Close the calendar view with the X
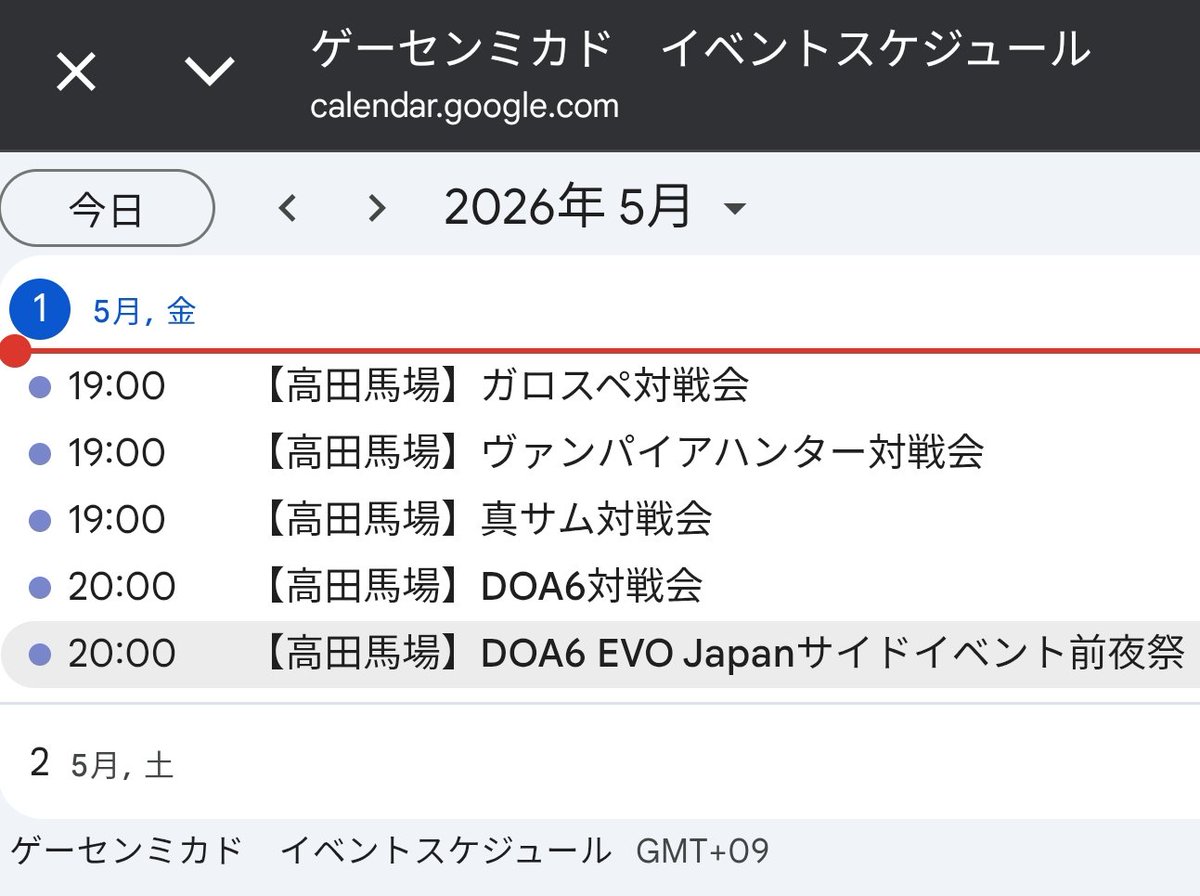The width and height of the screenshot is (1200, 896). 75,72
